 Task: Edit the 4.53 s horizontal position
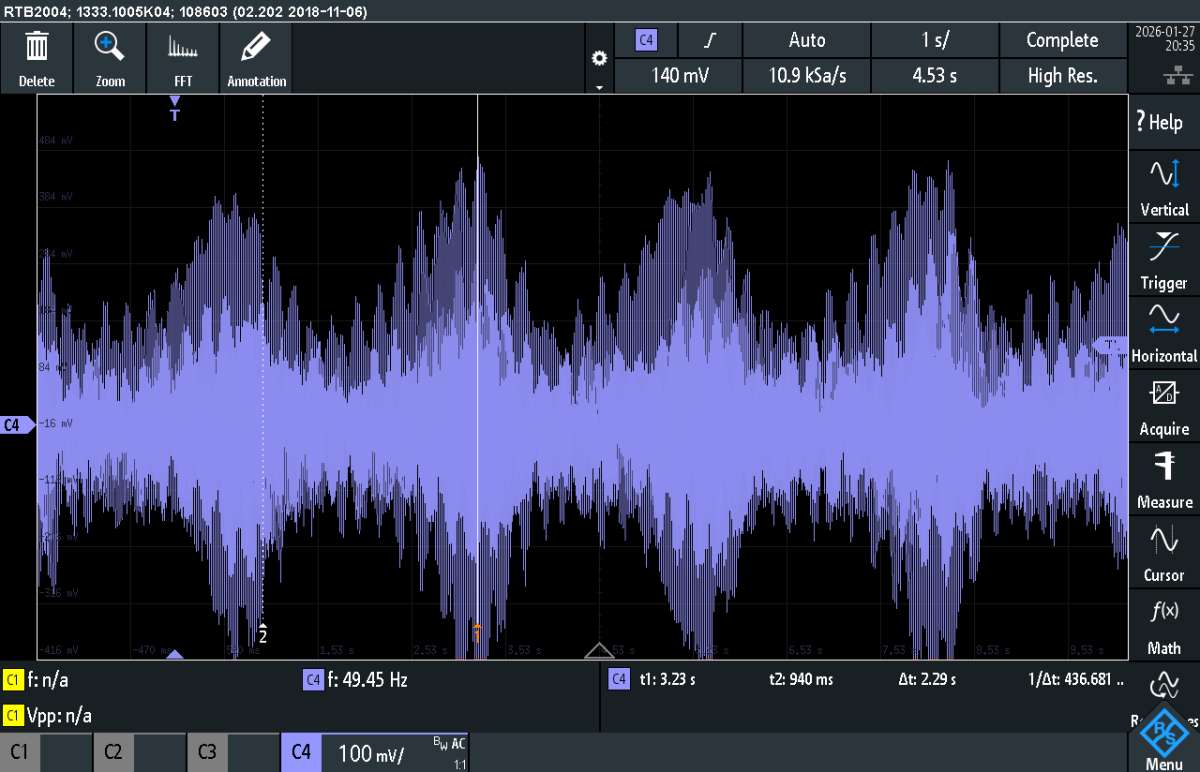[935, 75]
